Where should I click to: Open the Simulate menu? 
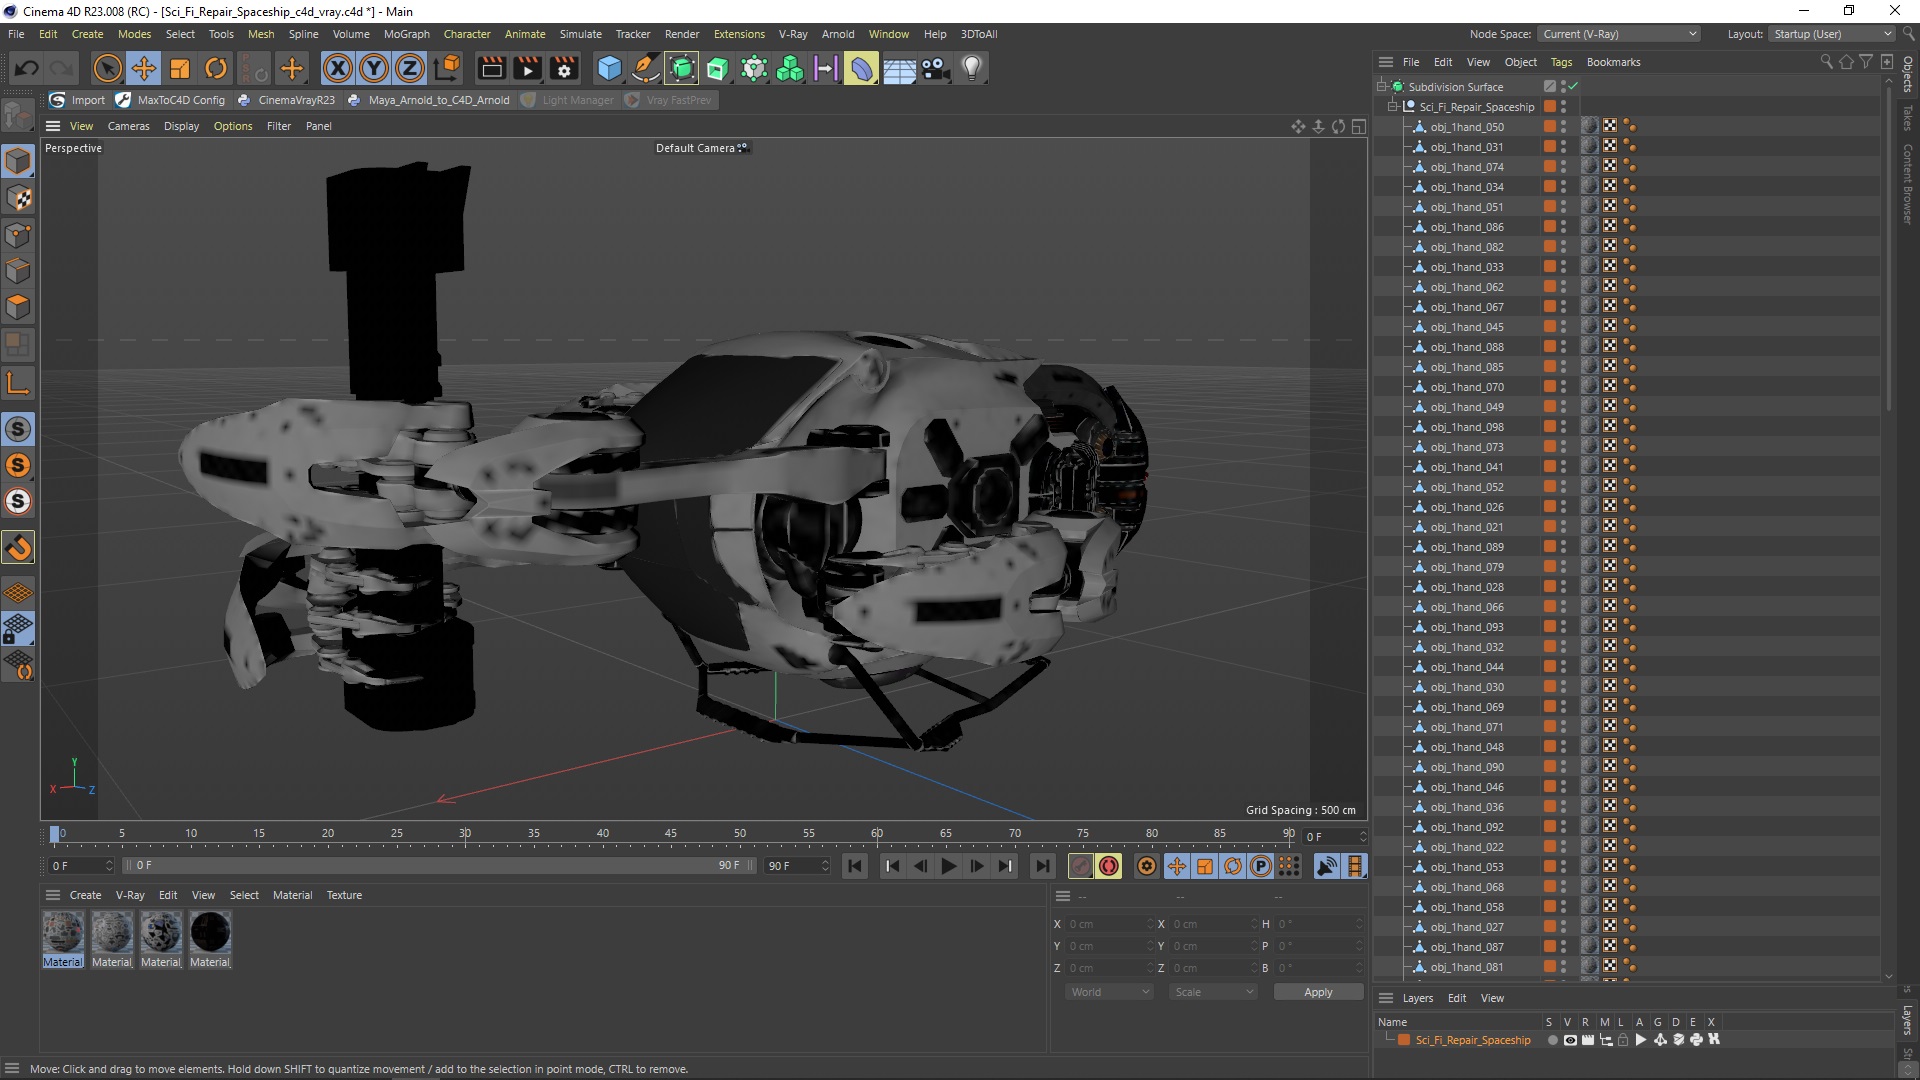tap(580, 34)
